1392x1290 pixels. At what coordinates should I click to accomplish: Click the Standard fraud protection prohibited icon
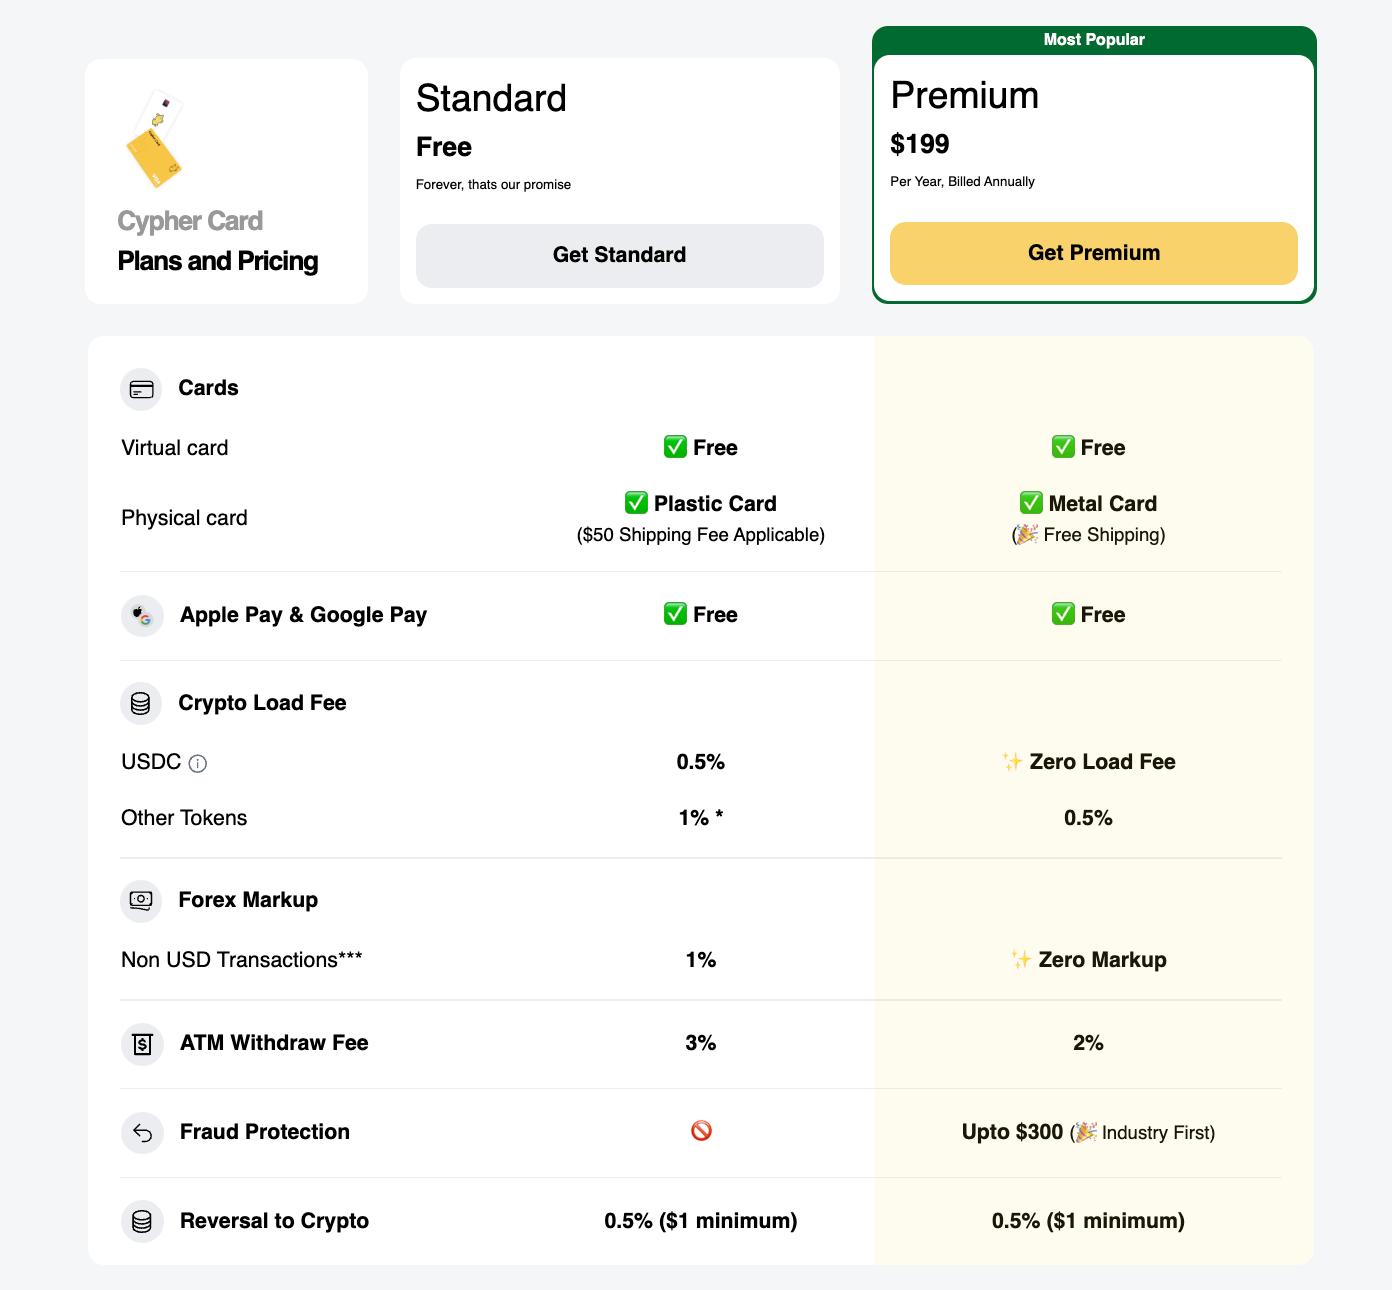(x=701, y=1131)
